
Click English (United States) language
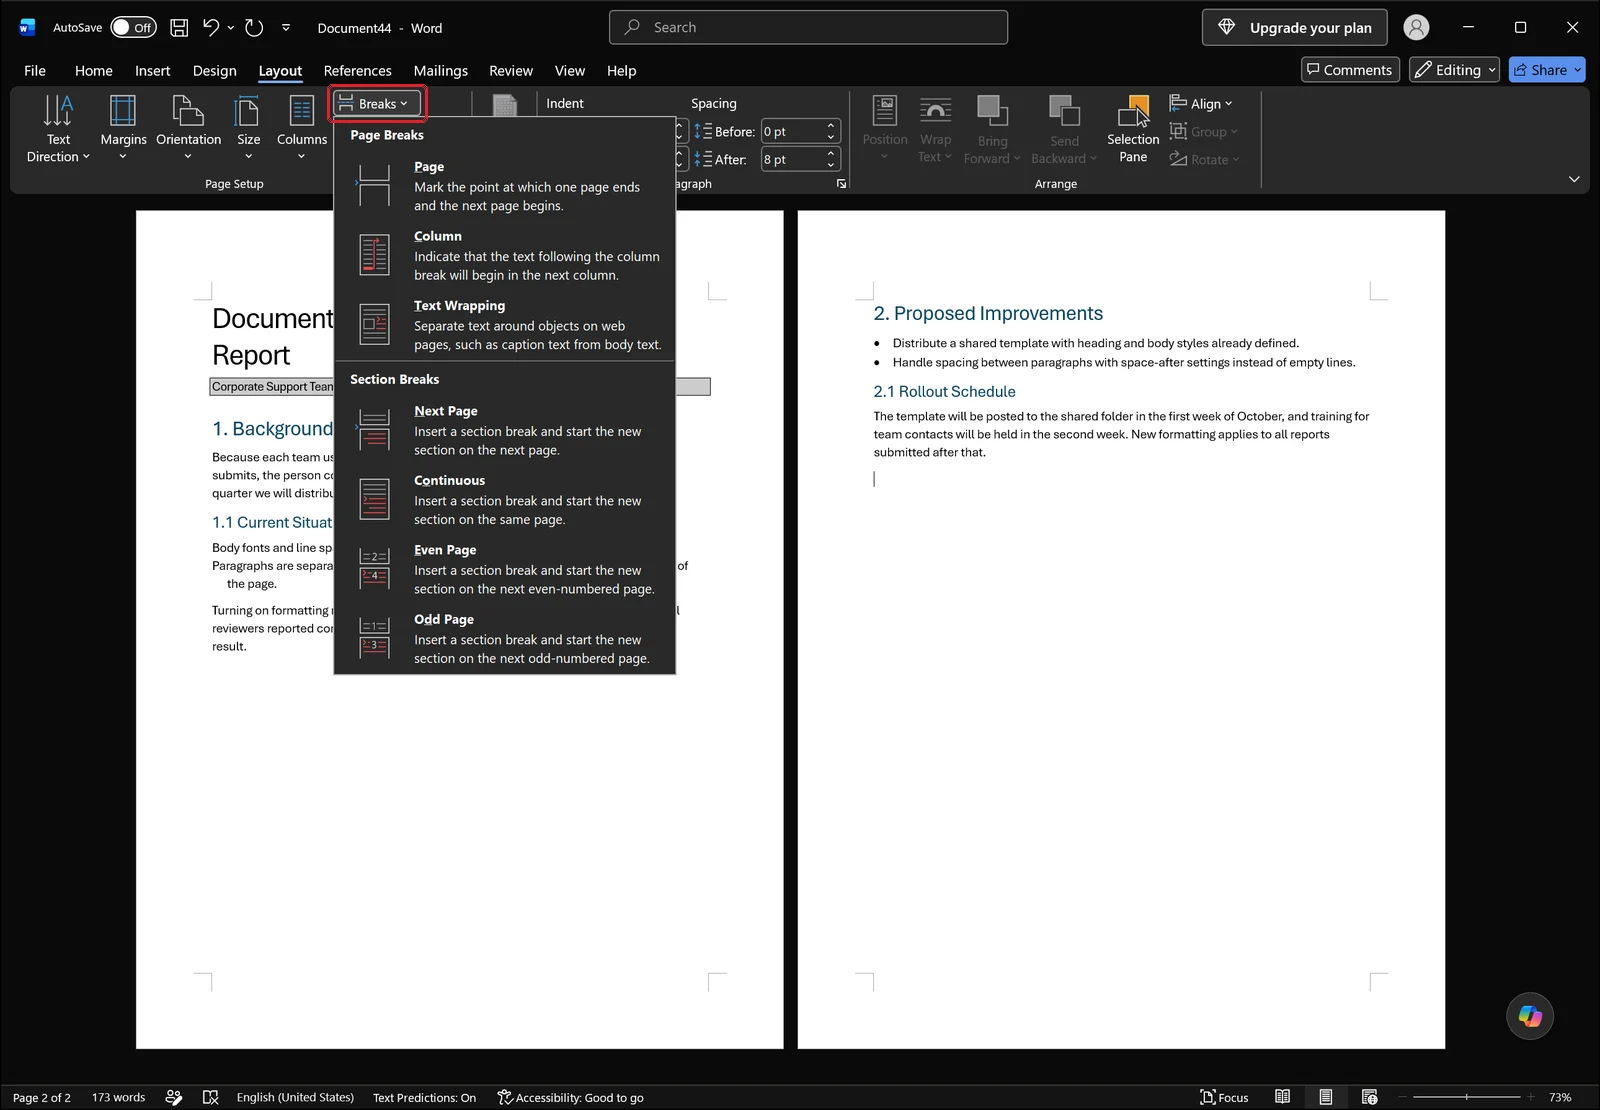pyautogui.click(x=295, y=1098)
